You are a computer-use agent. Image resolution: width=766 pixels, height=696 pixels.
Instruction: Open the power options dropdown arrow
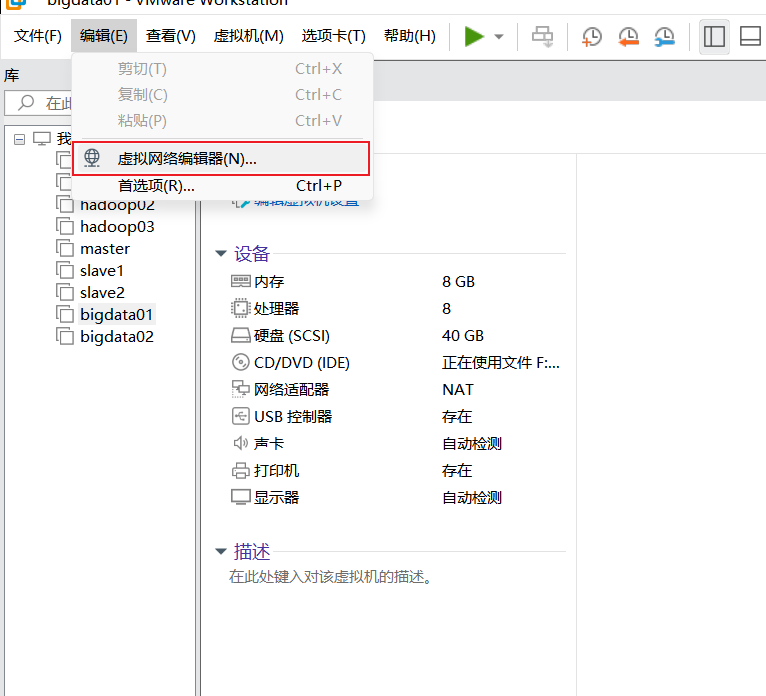(x=499, y=37)
